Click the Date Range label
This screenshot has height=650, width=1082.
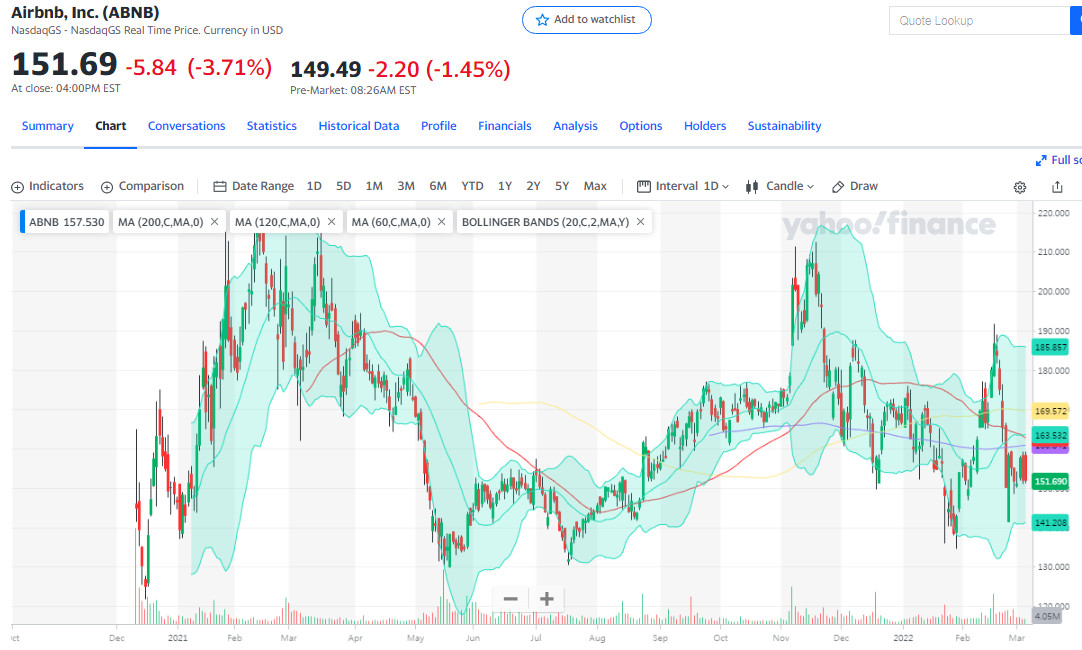(263, 186)
